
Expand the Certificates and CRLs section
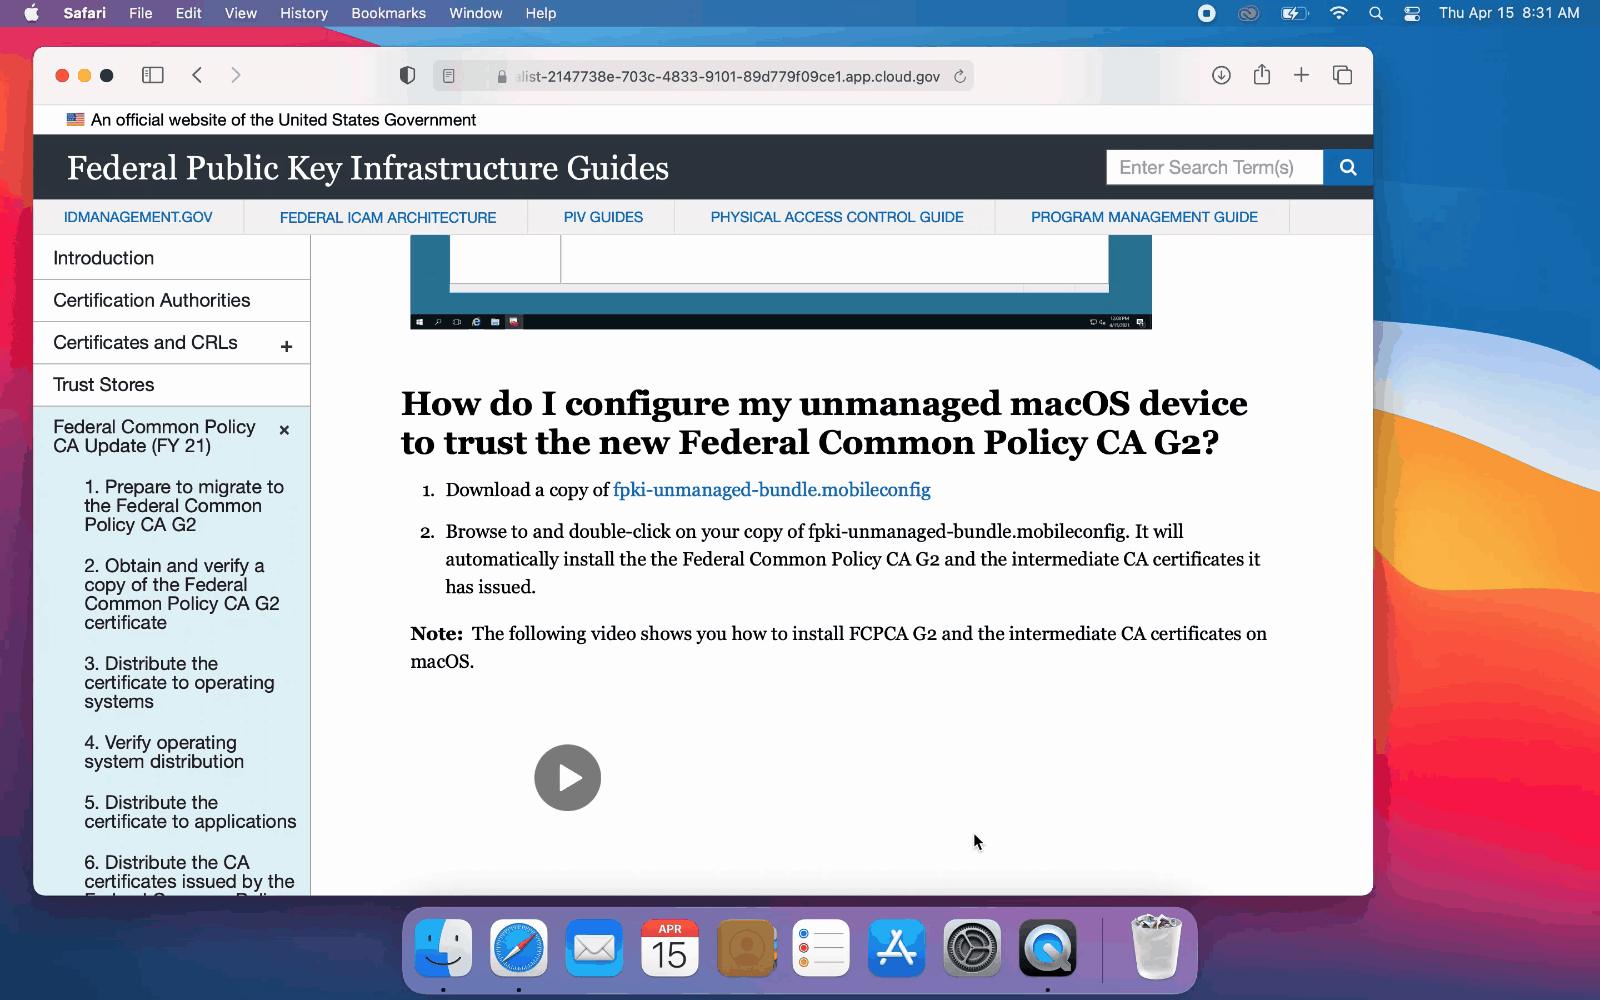click(x=286, y=346)
